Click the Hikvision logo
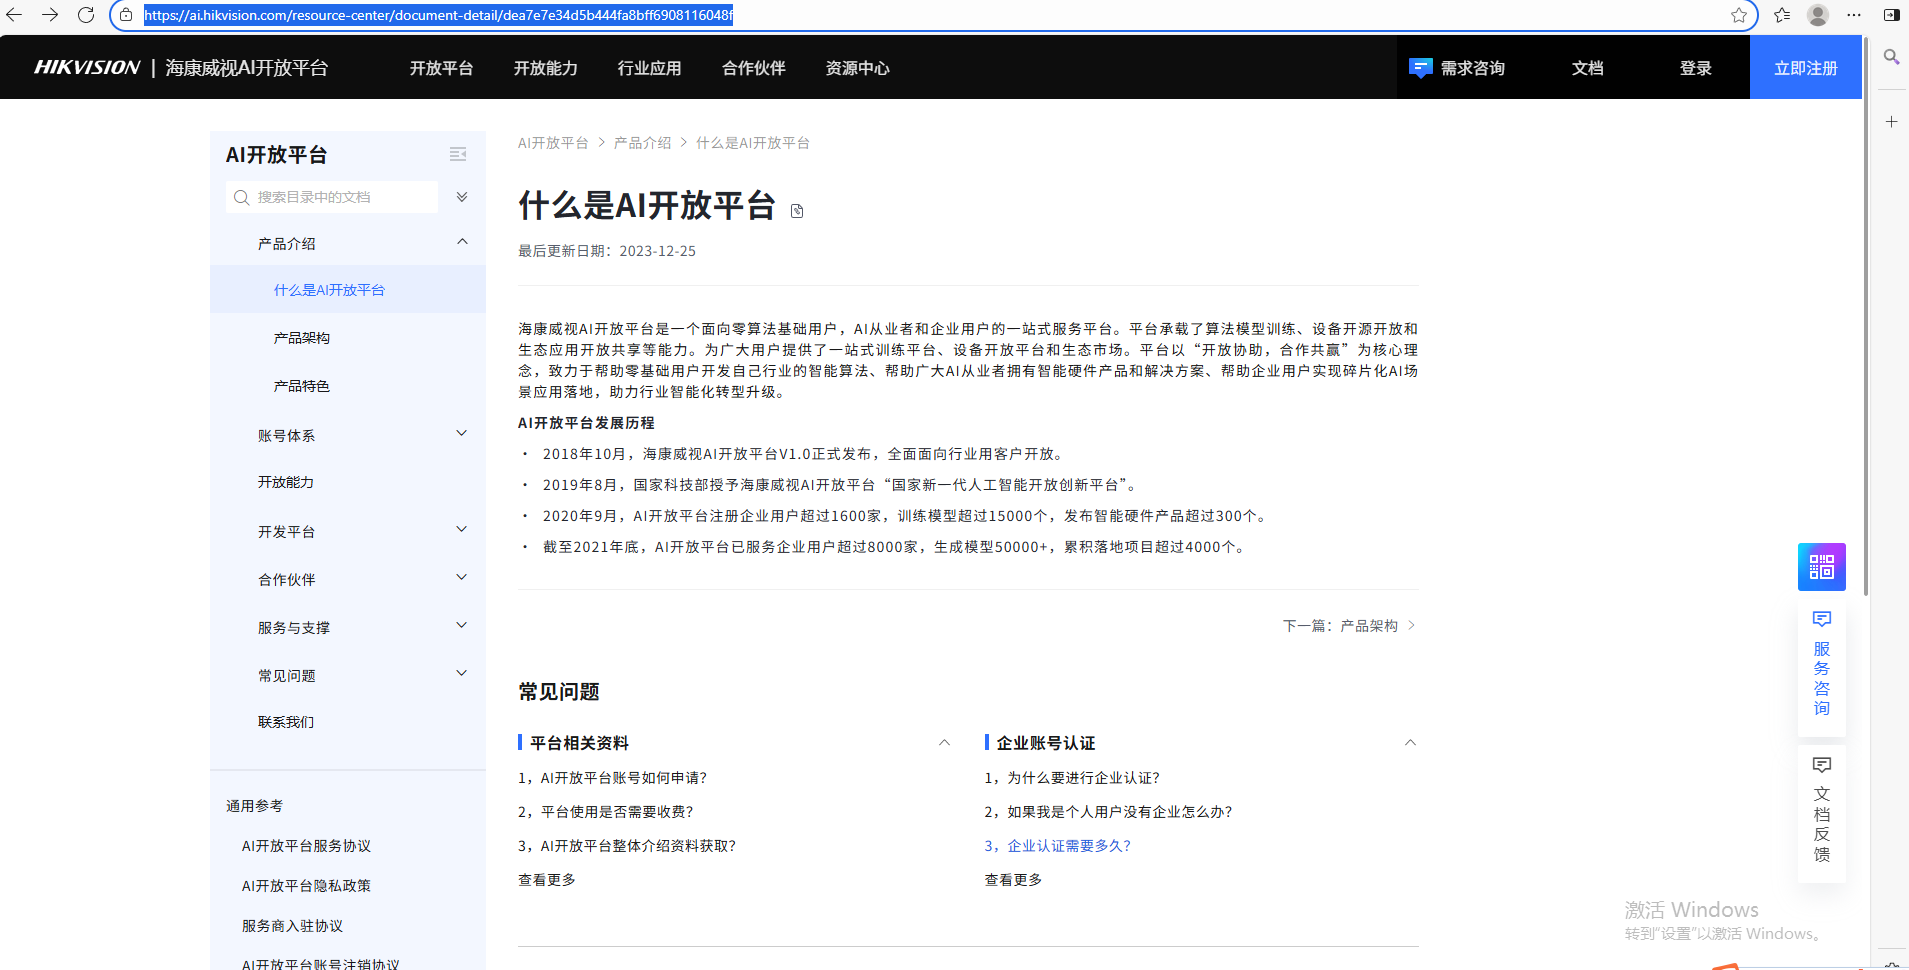This screenshot has width=1909, height=970. click(87, 67)
